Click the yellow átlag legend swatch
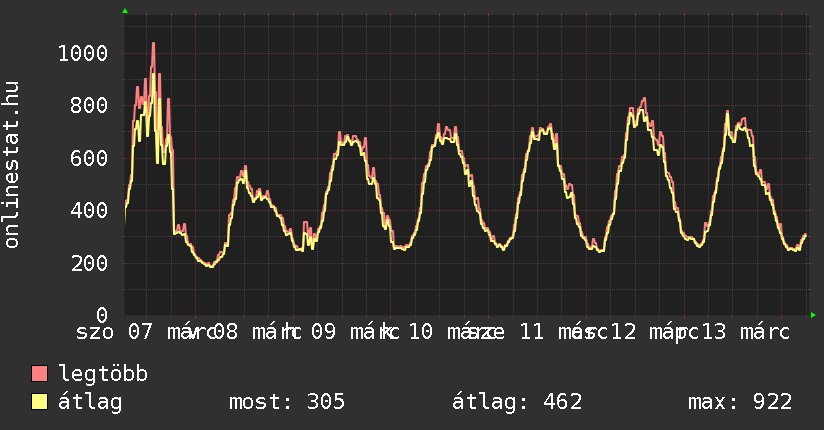Screen dimensions: 824x430 40,402
